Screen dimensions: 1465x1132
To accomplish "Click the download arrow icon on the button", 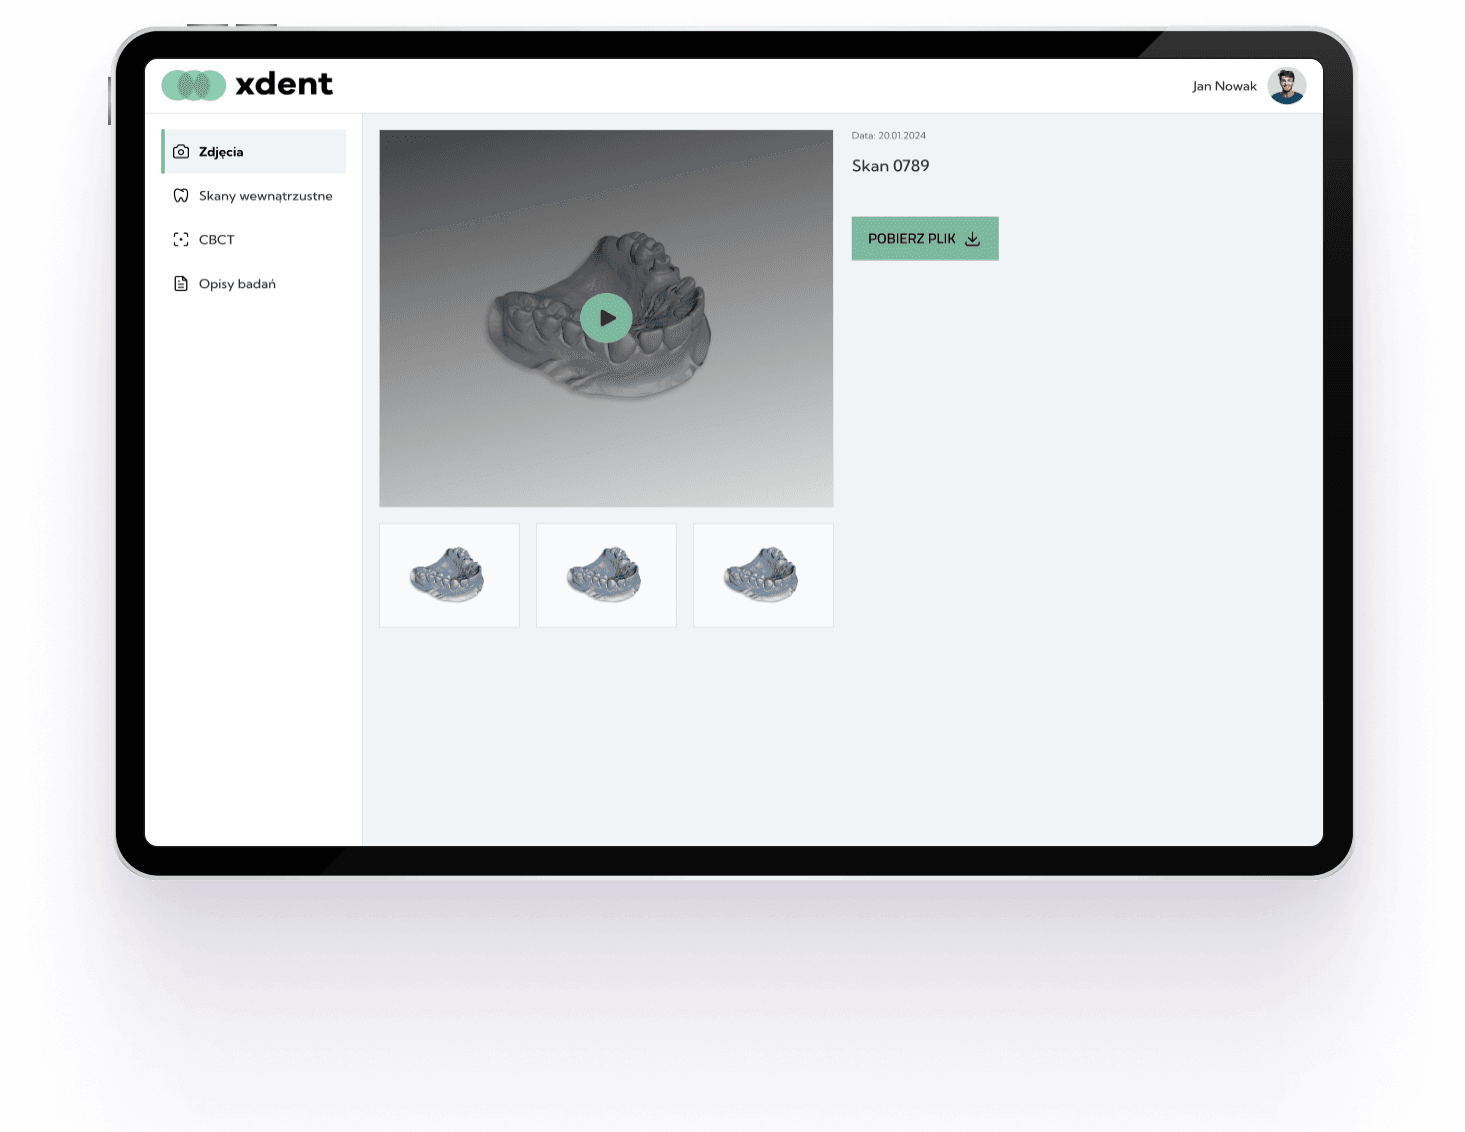I will [x=972, y=239].
